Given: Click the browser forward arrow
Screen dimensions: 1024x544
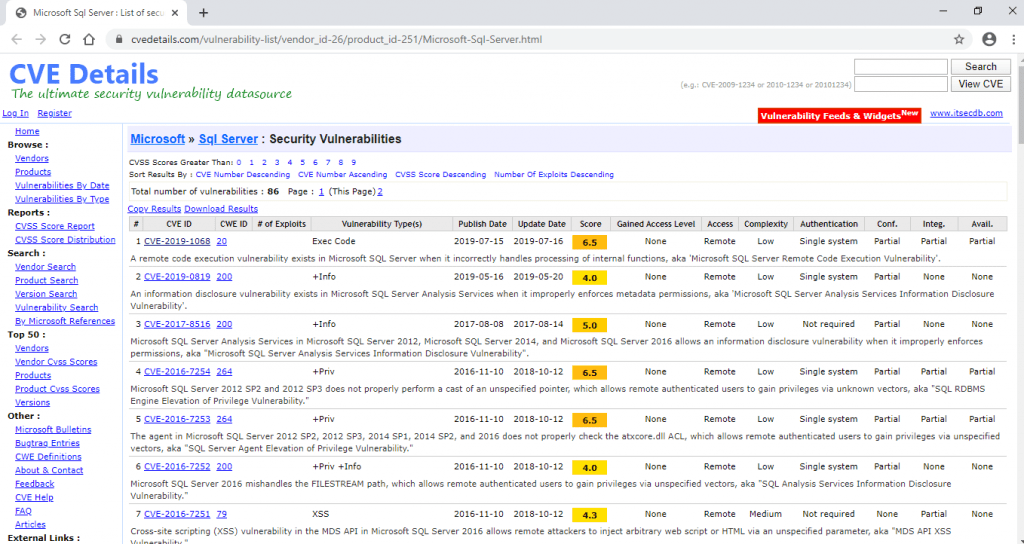Looking at the screenshot, I should pyautogui.click(x=40, y=39).
